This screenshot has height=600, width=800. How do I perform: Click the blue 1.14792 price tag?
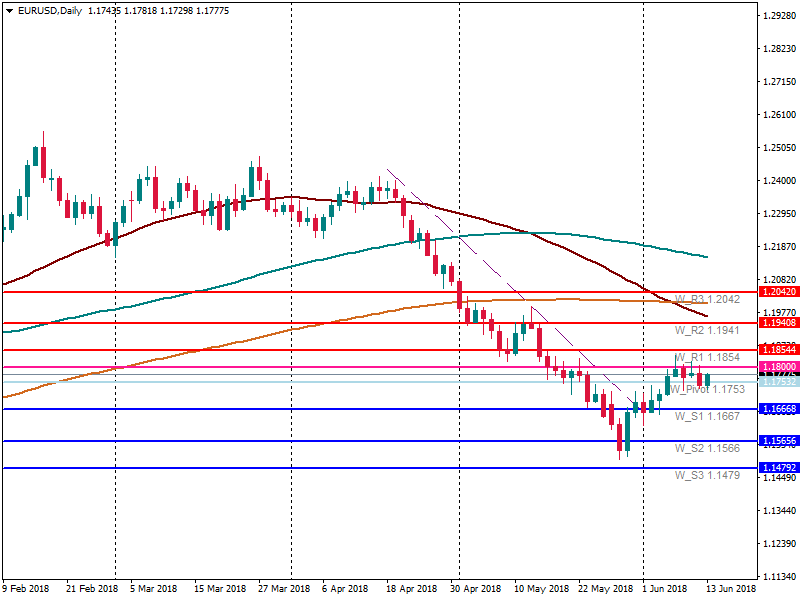[777, 467]
